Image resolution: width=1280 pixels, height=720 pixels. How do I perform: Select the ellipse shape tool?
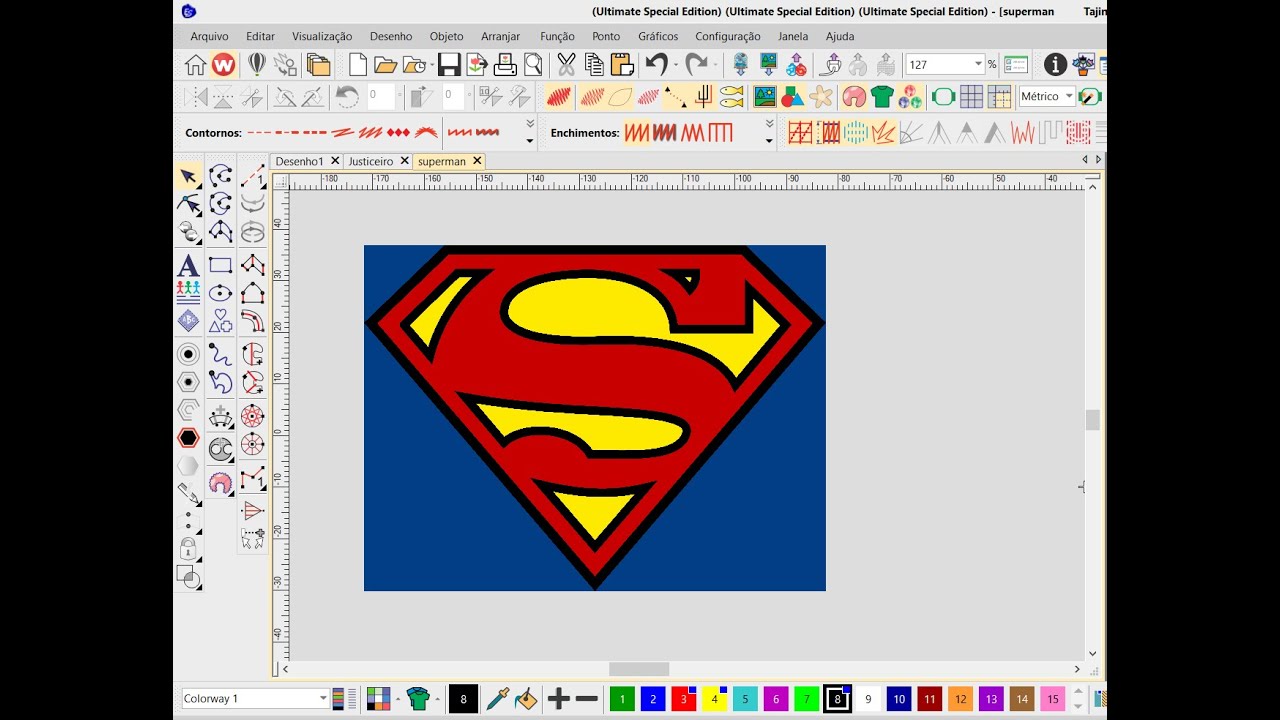(220, 293)
